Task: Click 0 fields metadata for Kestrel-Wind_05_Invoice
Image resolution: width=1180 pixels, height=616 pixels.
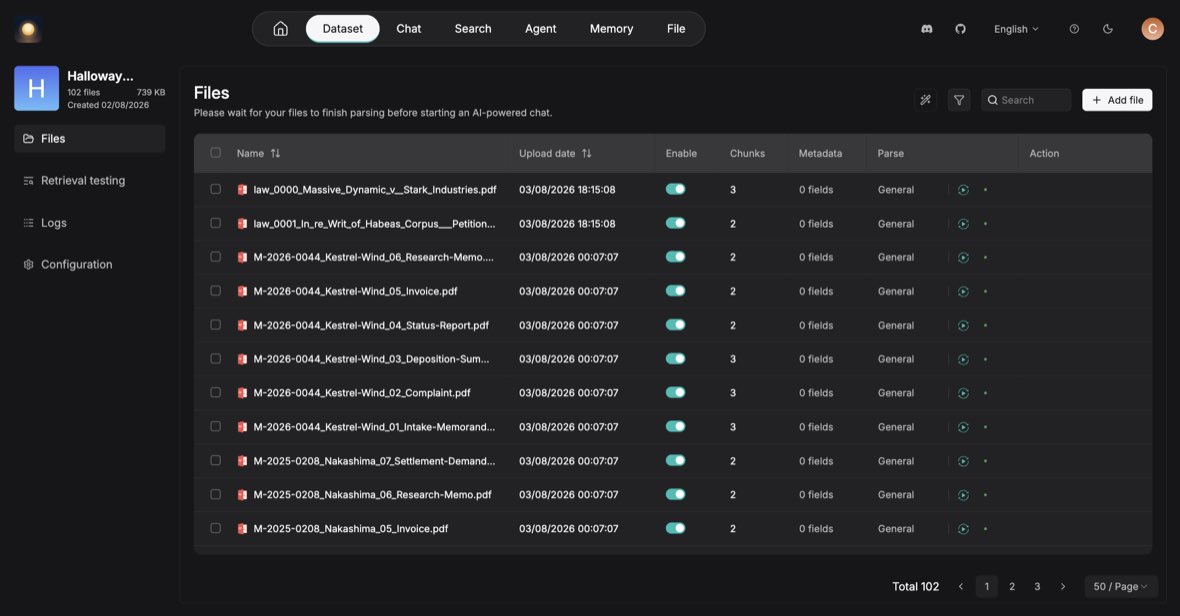Action: [816, 292]
